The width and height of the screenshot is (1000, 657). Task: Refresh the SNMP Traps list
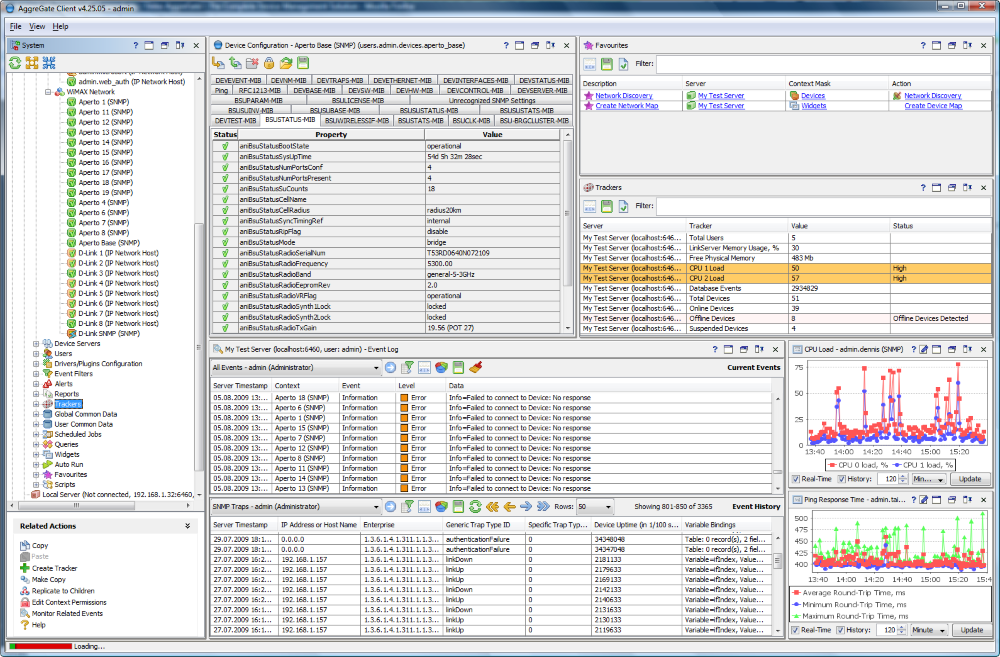point(474,507)
